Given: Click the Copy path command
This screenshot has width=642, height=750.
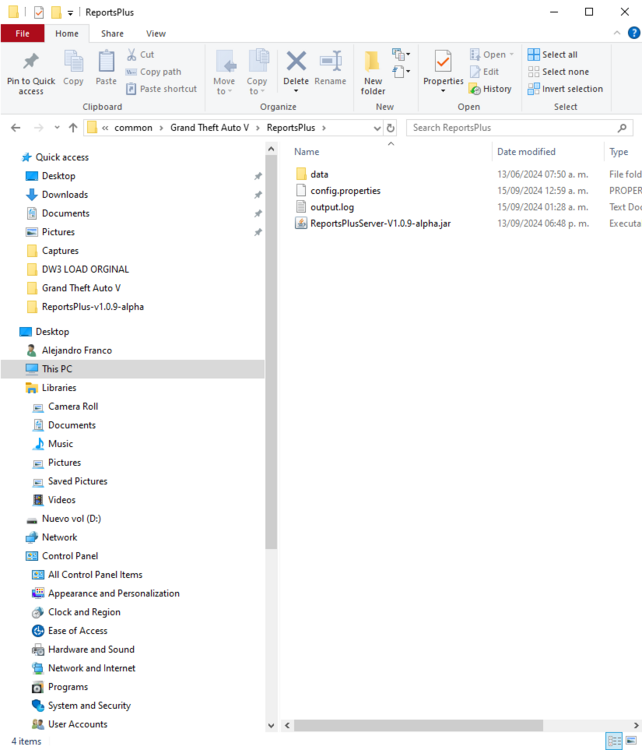Looking at the screenshot, I should coord(154,72).
